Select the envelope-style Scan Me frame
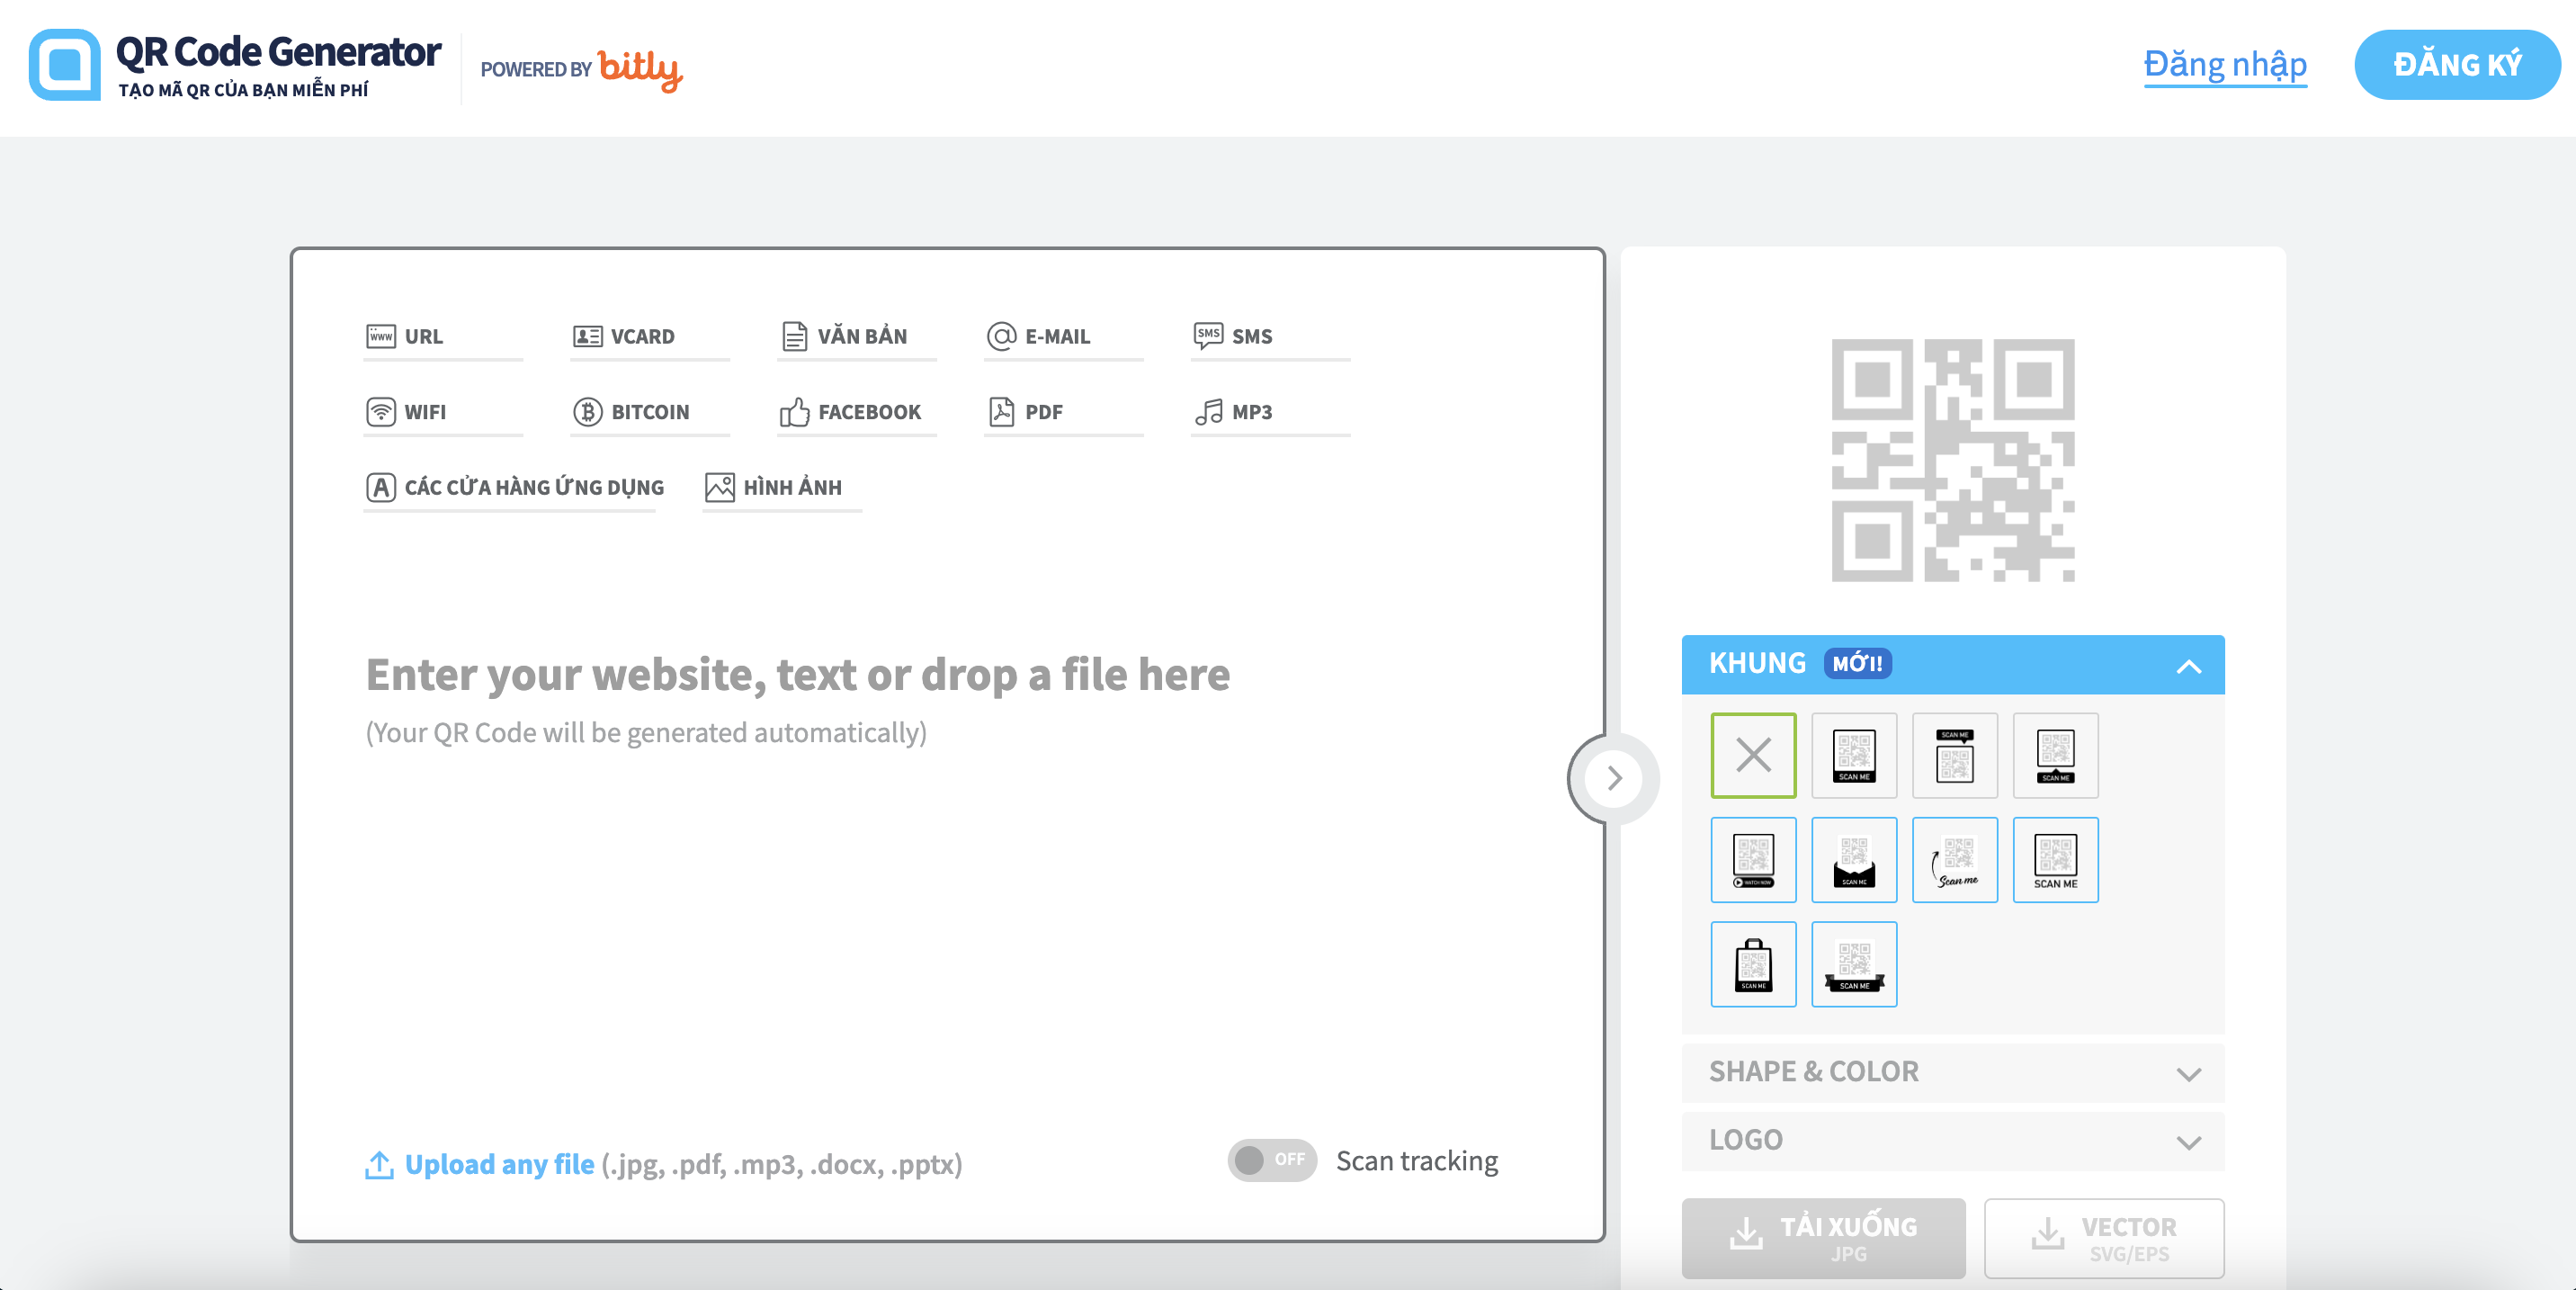Image resolution: width=2576 pixels, height=1290 pixels. [1854, 860]
